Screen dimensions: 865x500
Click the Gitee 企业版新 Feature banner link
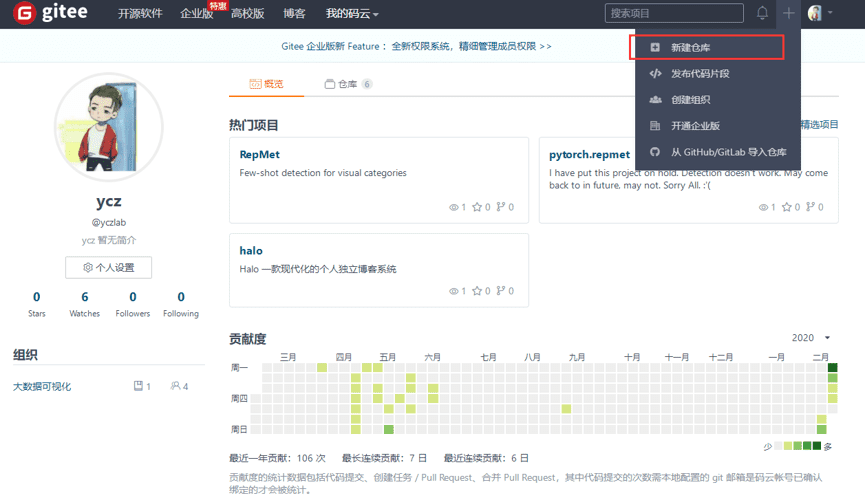417,46
